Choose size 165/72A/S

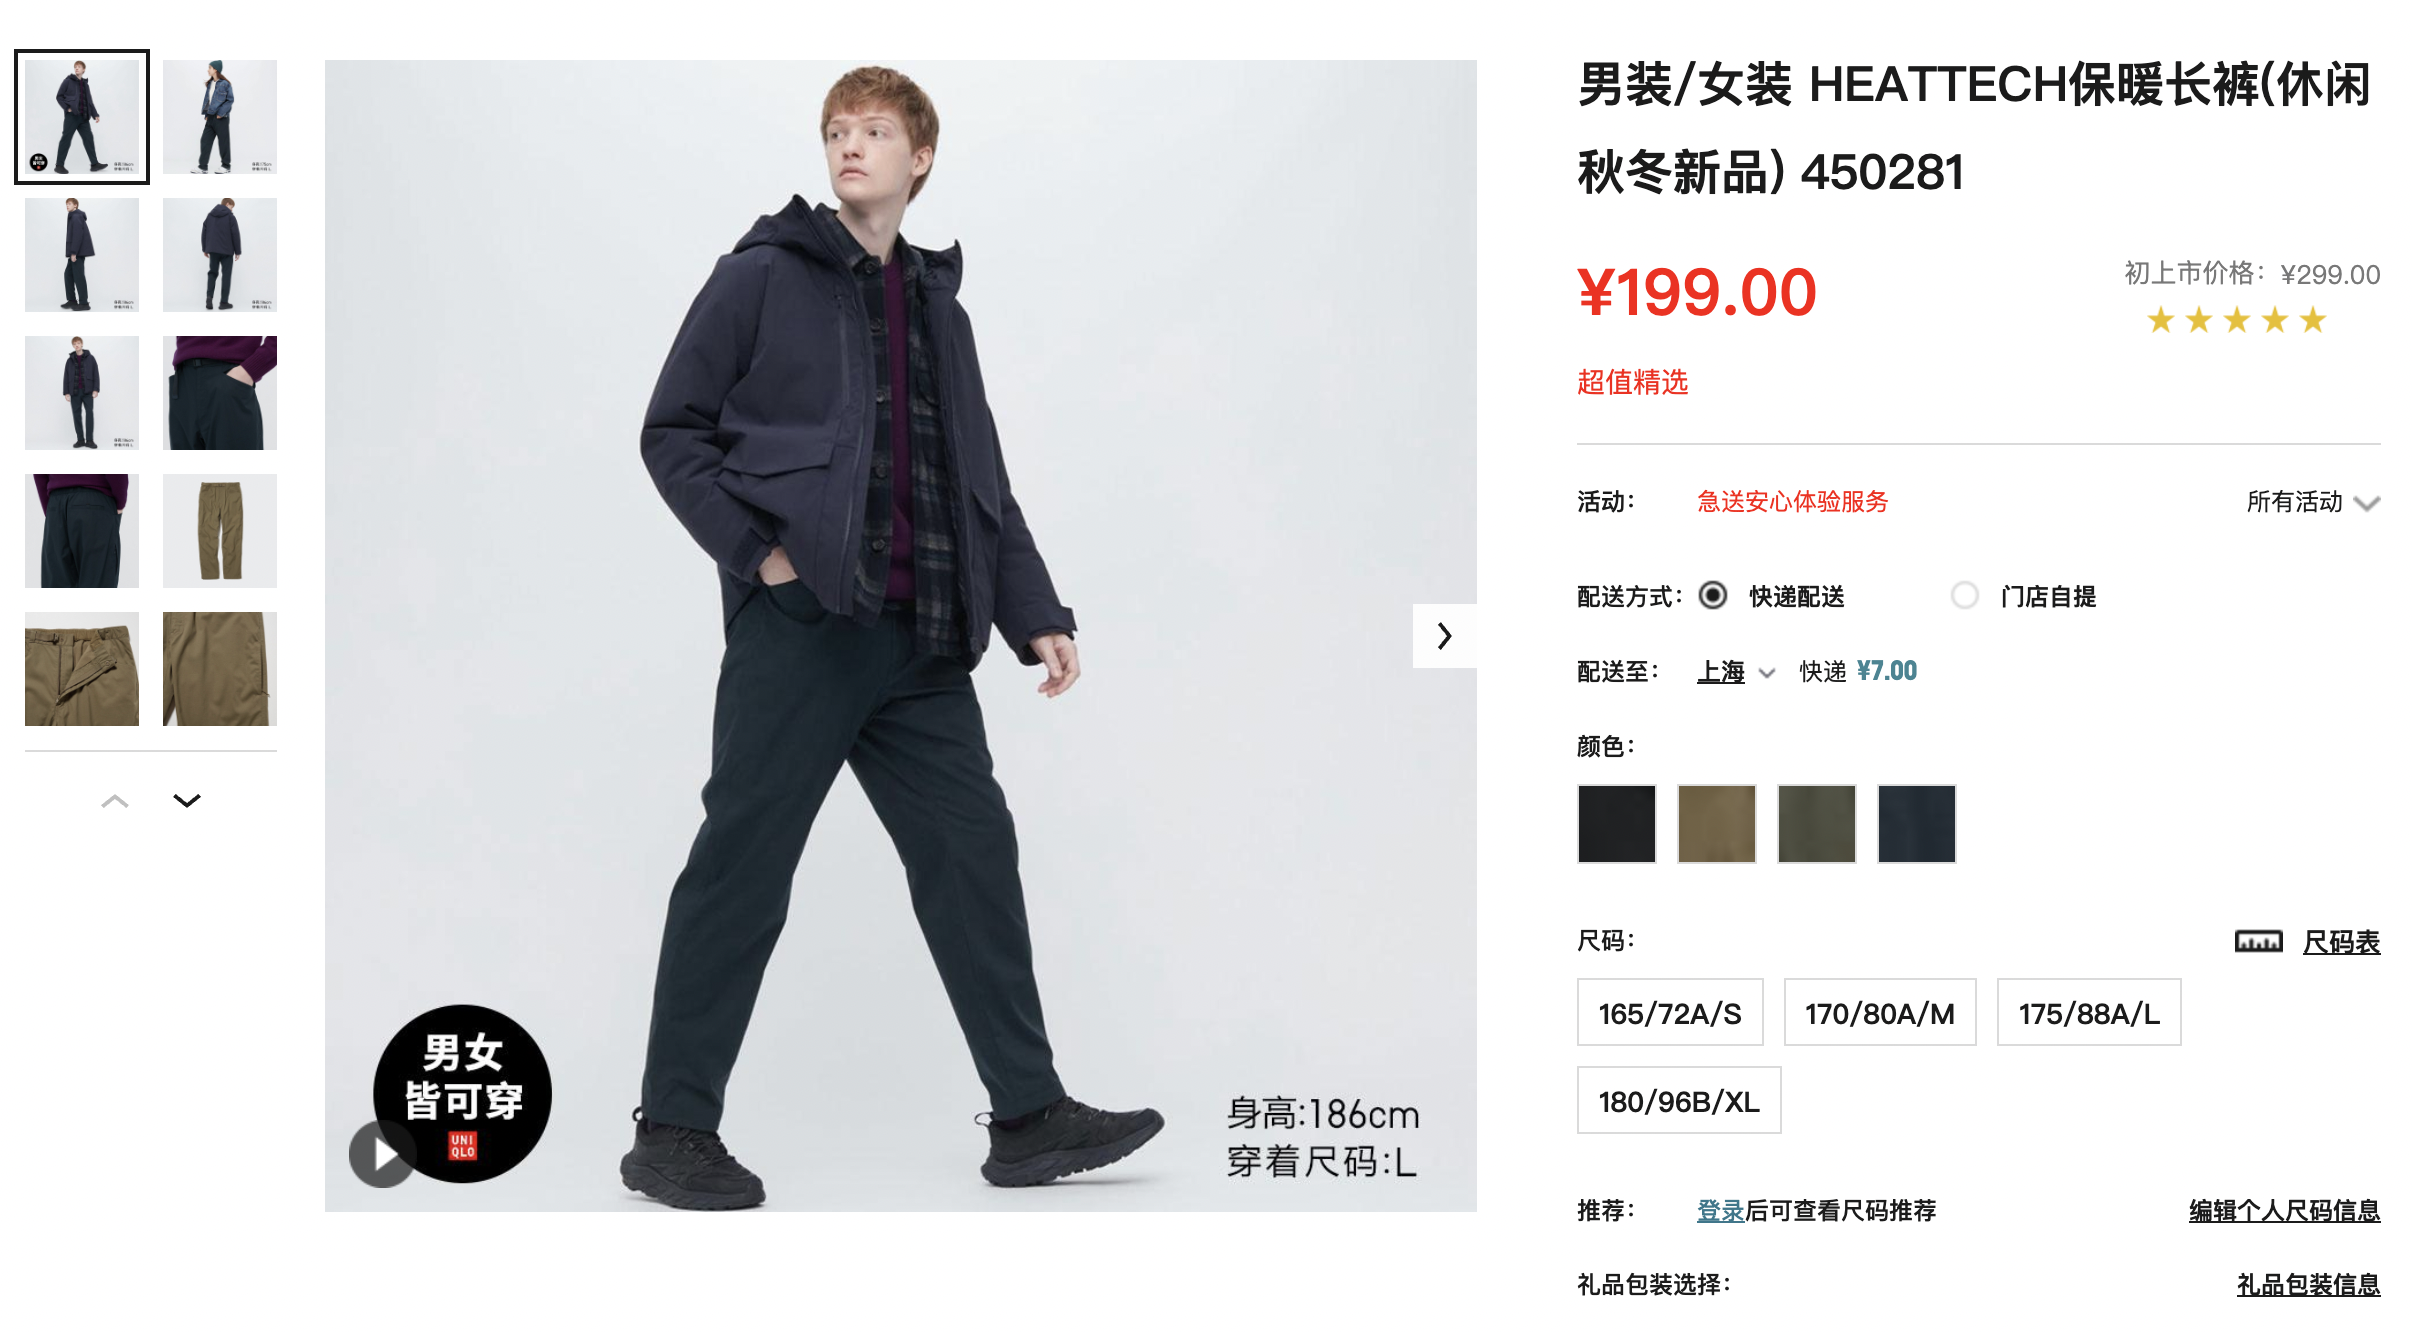(x=1670, y=1013)
